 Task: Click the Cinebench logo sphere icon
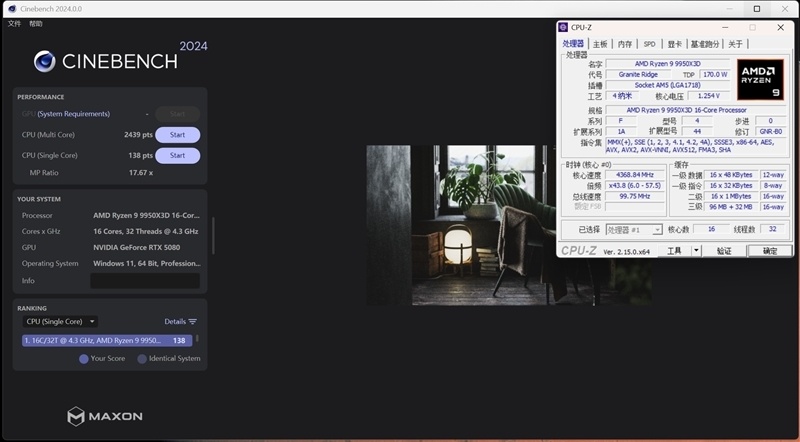click(x=45, y=61)
